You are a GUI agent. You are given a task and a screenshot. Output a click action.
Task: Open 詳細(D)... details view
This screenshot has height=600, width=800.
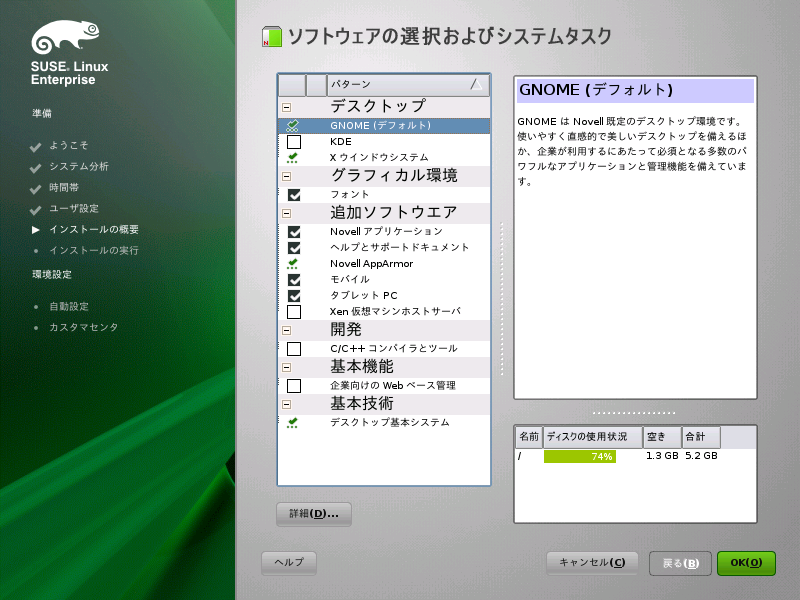pyautogui.click(x=314, y=514)
